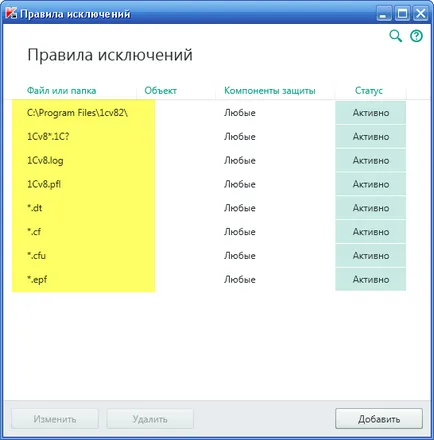Toggle Активно status for *.dt
434x440 pixels.
[371, 208]
